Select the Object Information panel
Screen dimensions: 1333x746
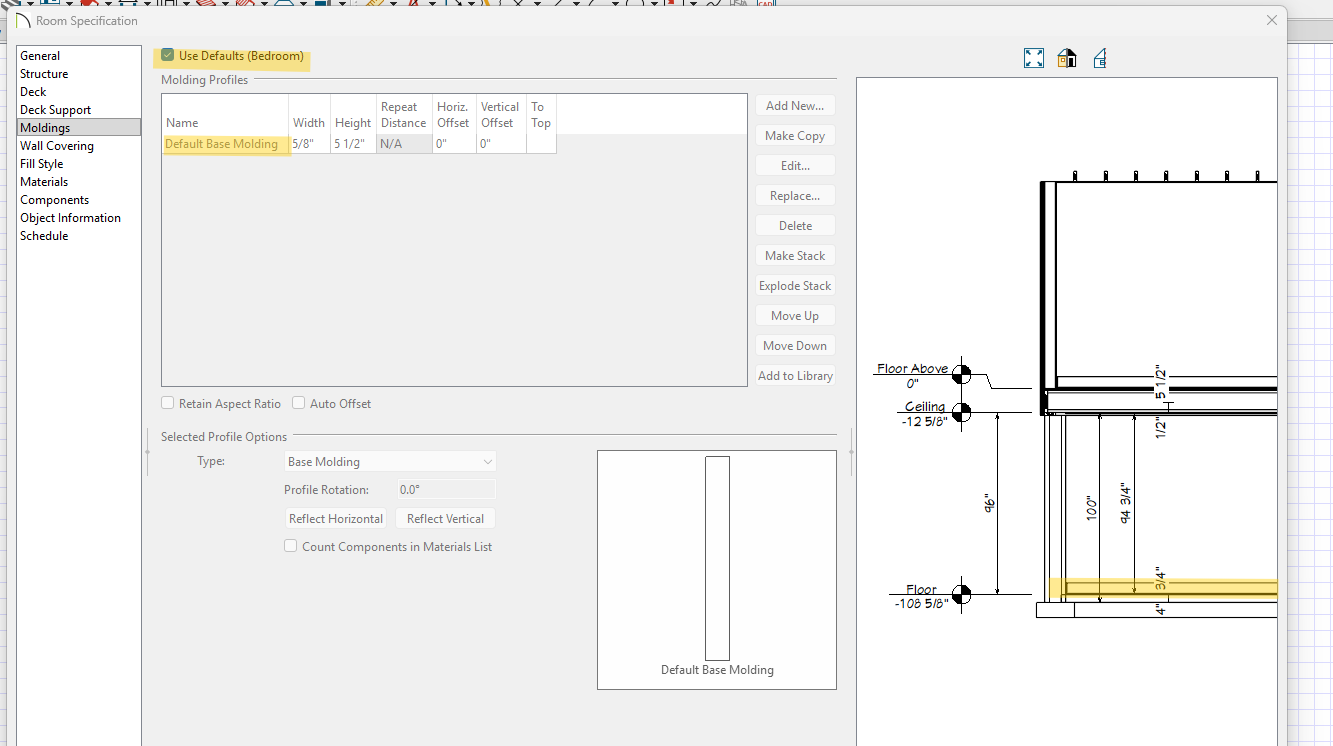tap(70, 218)
